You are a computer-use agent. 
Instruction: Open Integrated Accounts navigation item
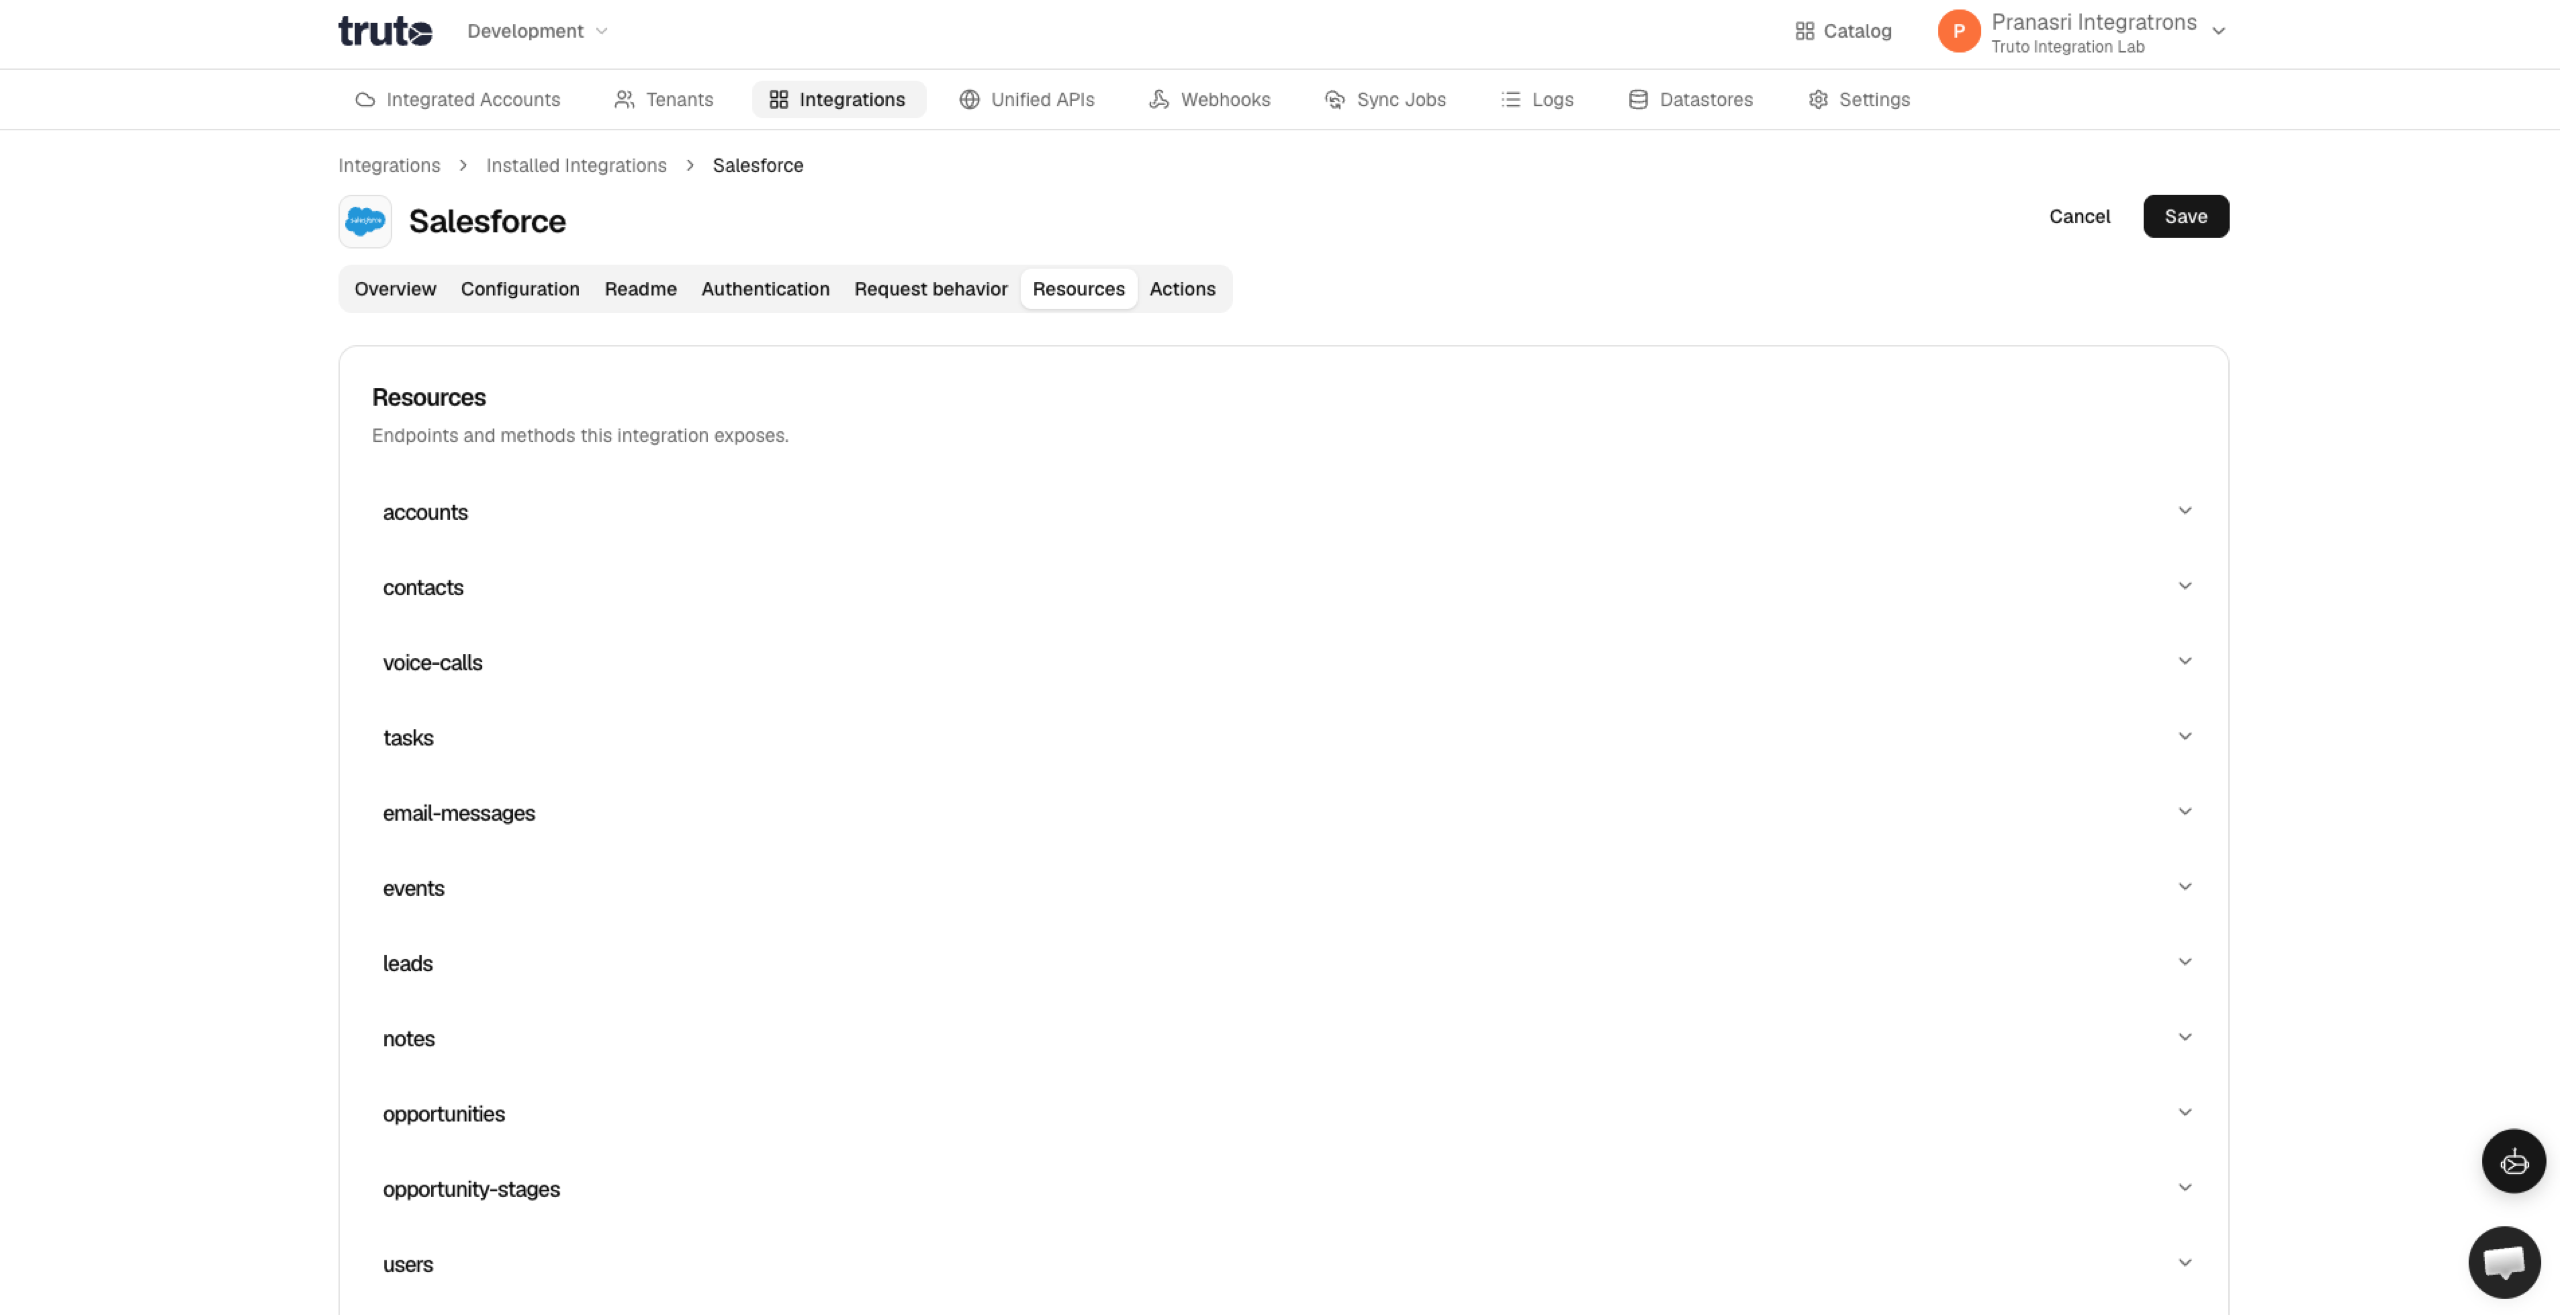click(x=458, y=99)
